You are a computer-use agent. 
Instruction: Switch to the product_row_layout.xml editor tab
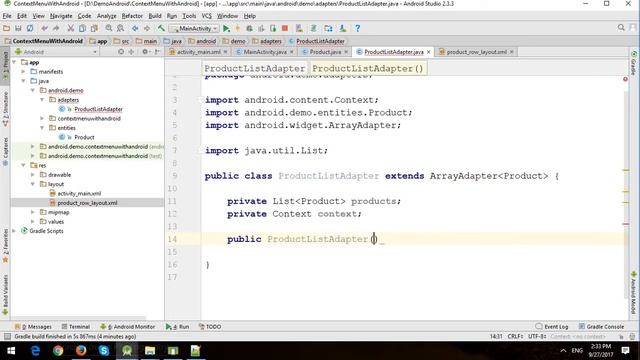(x=476, y=52)
